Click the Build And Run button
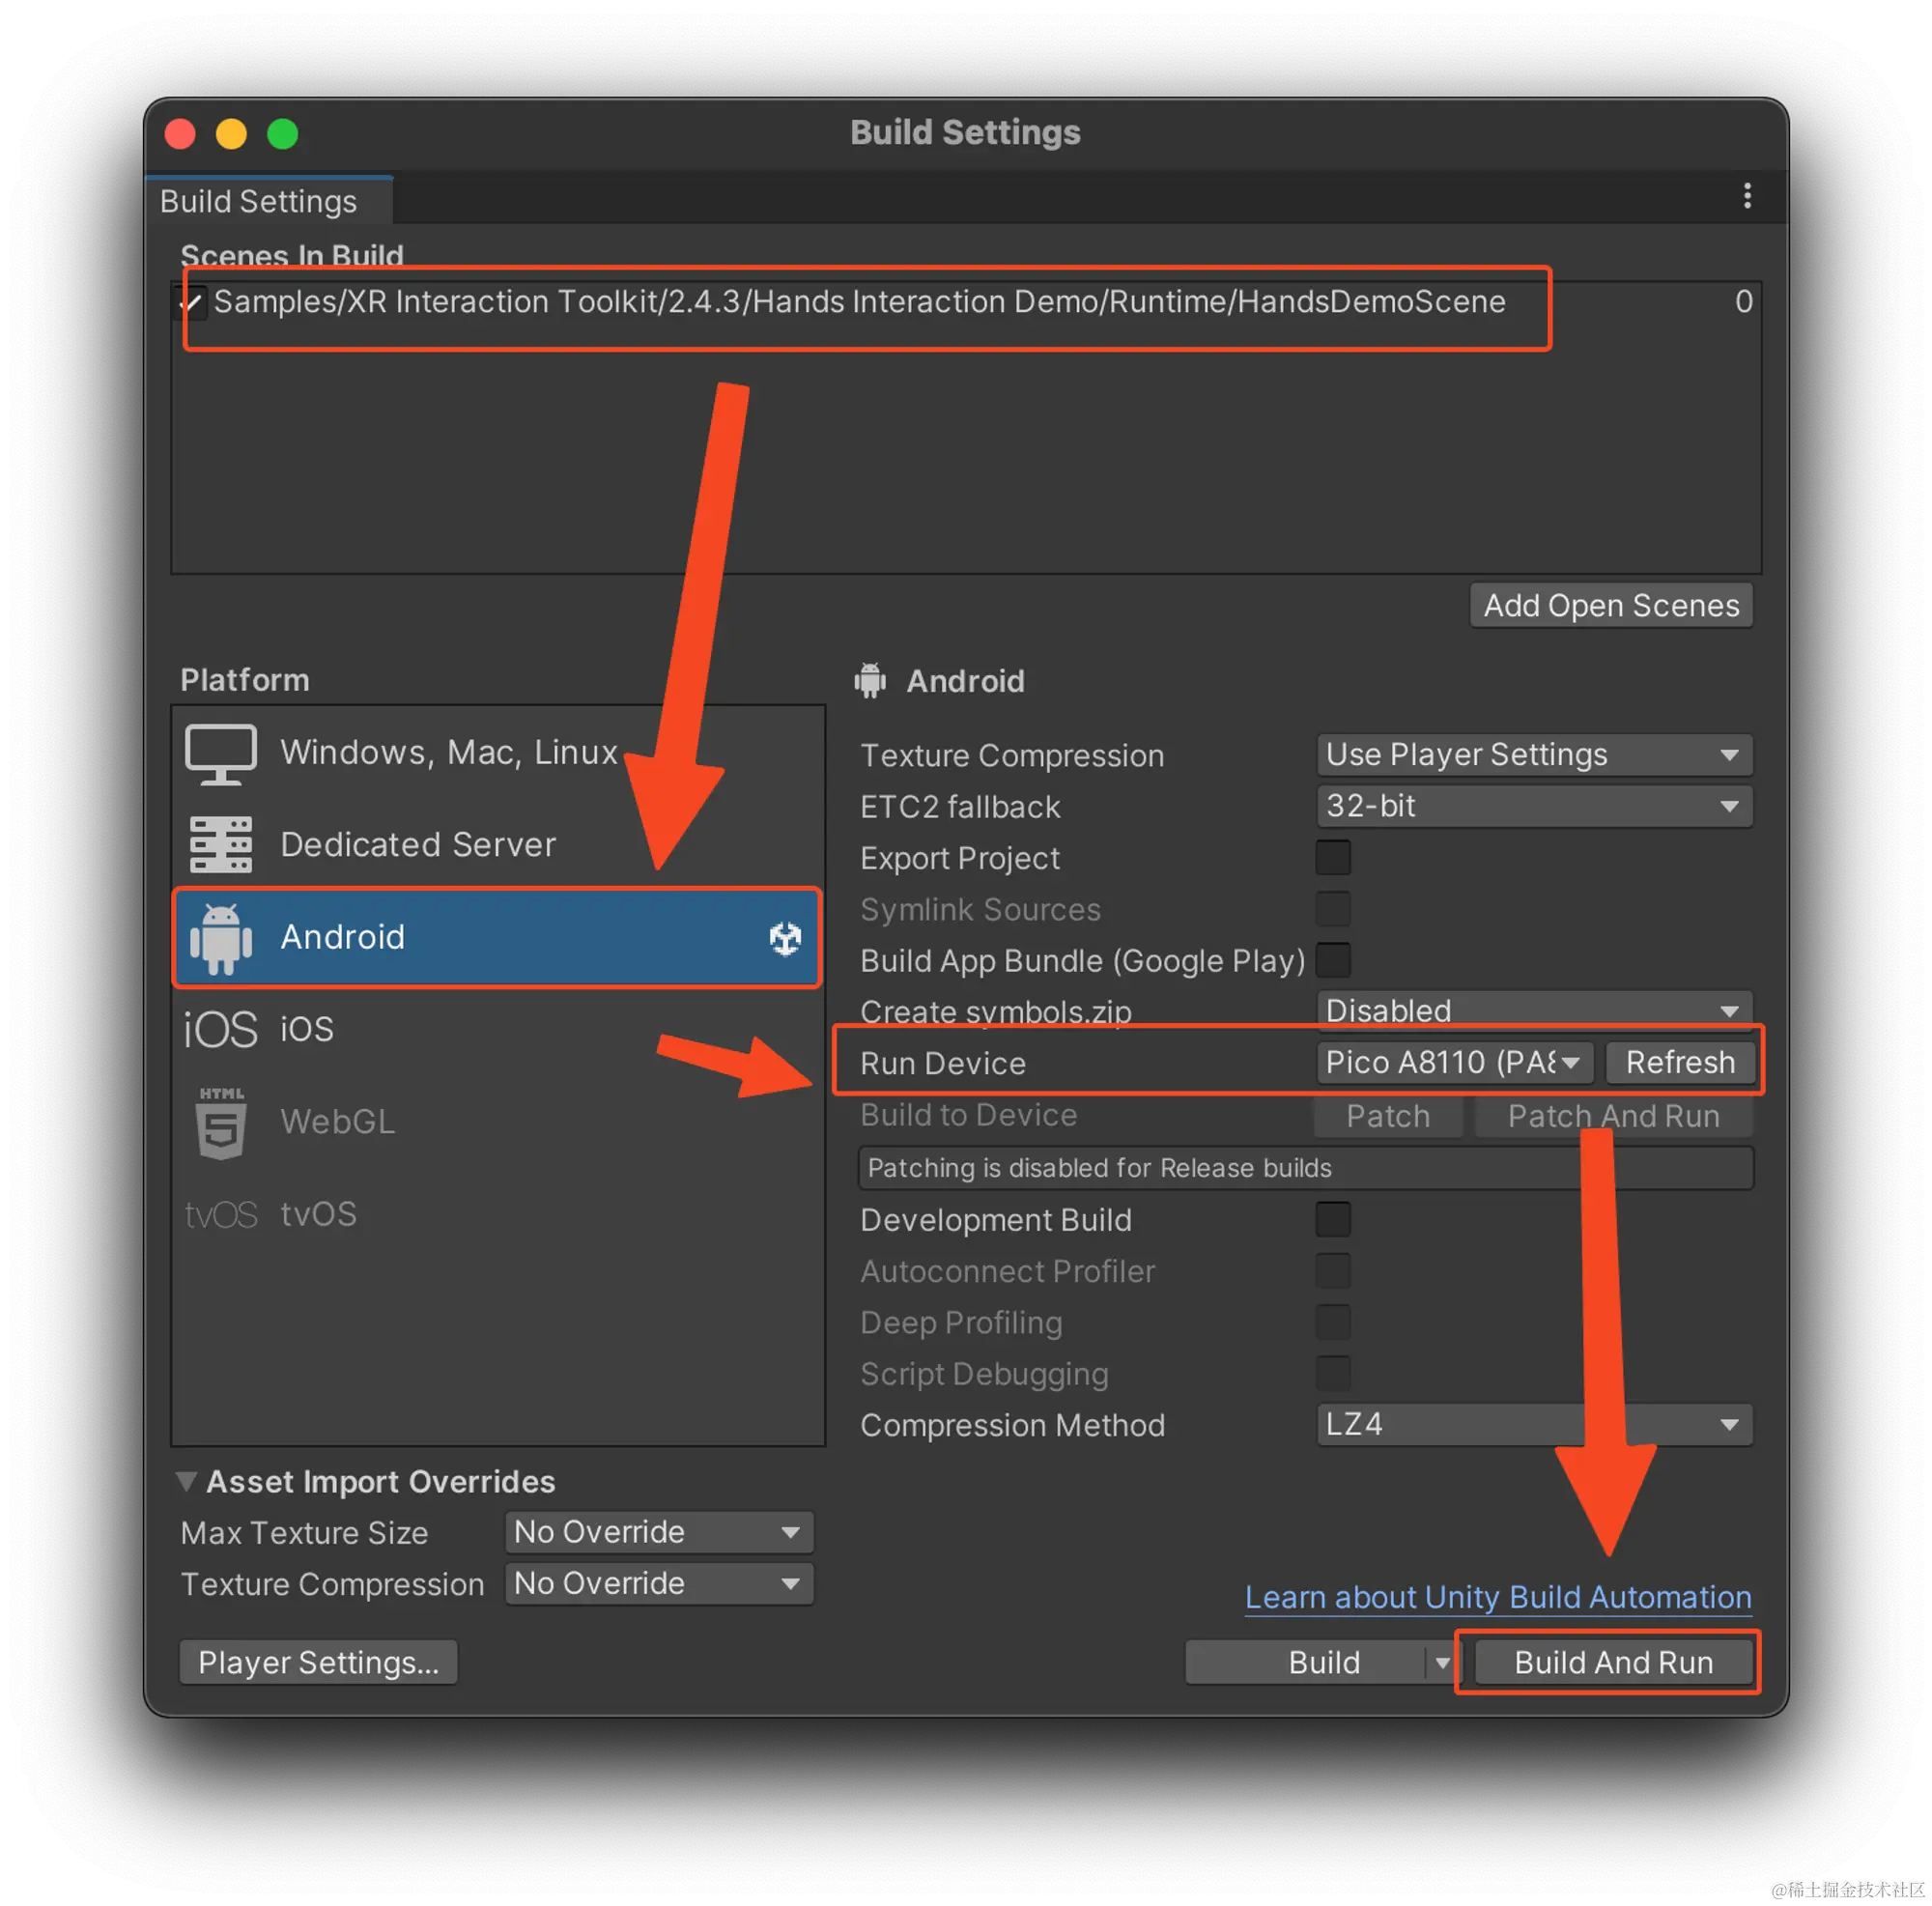1932x1906 pixels. coord(1613,1662)
